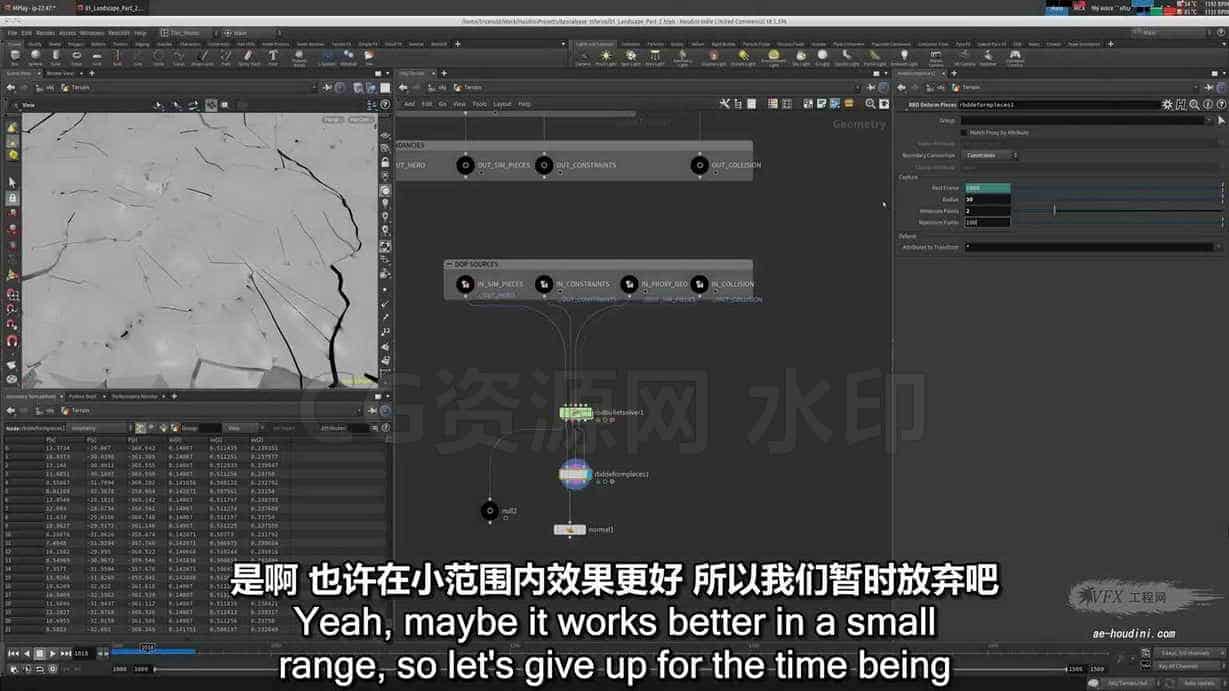
Task: Click the Radius input field
Action: point(987,199)
